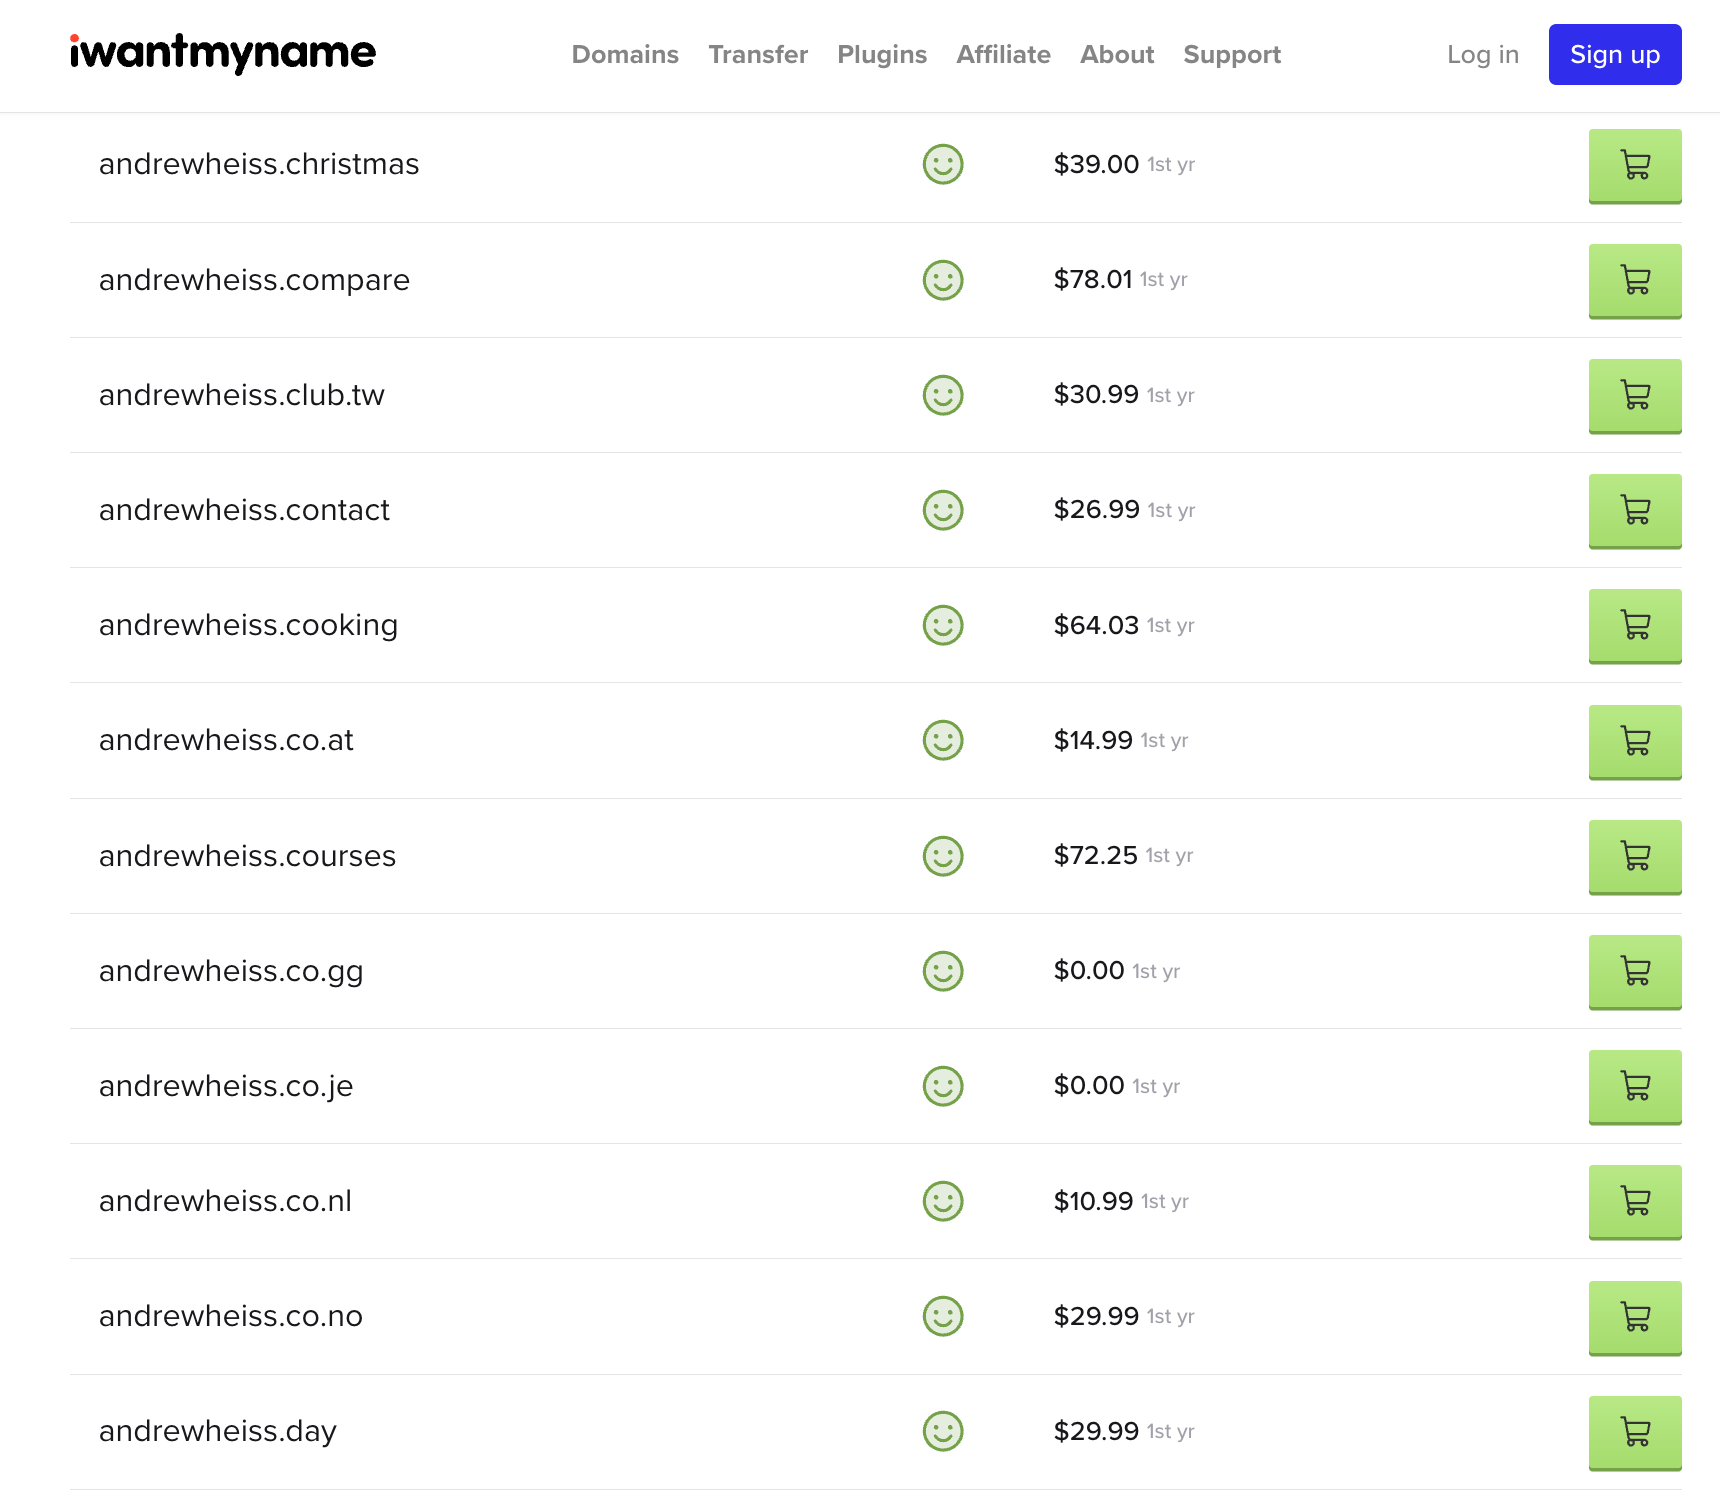
Task: Add free andrewheiss.co.gg domain to cart
Action: pos(1634,971)
